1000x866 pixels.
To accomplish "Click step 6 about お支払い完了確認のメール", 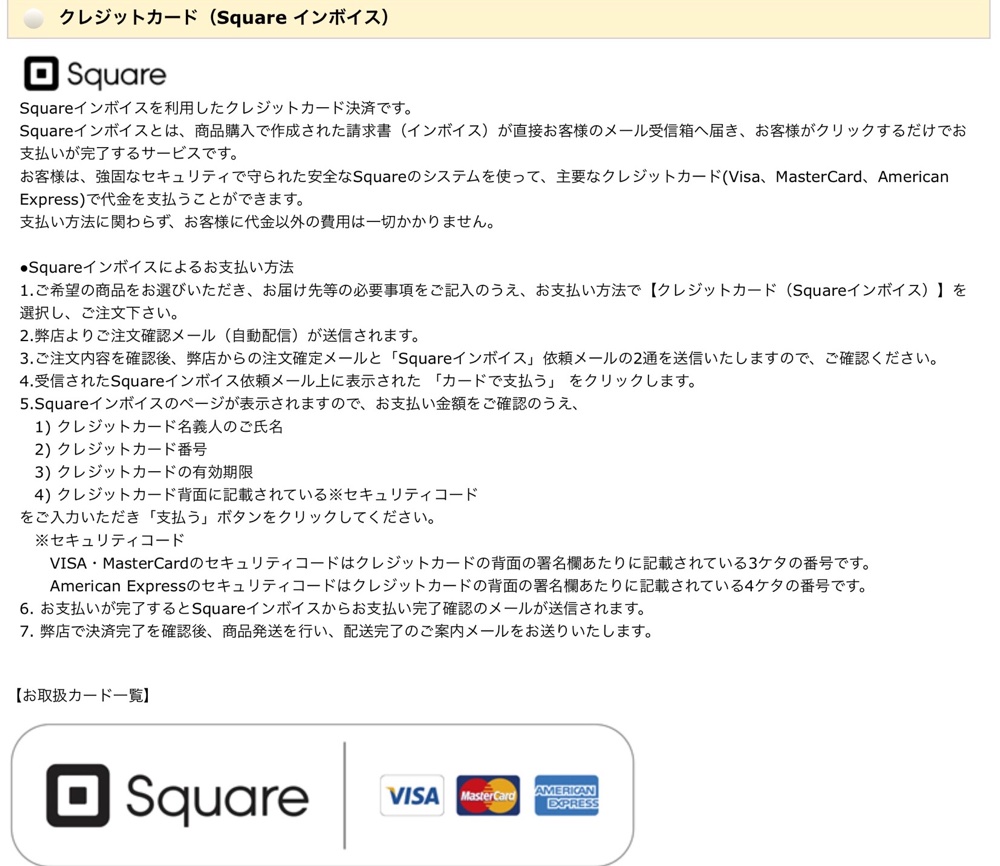I will click(334, 608).
